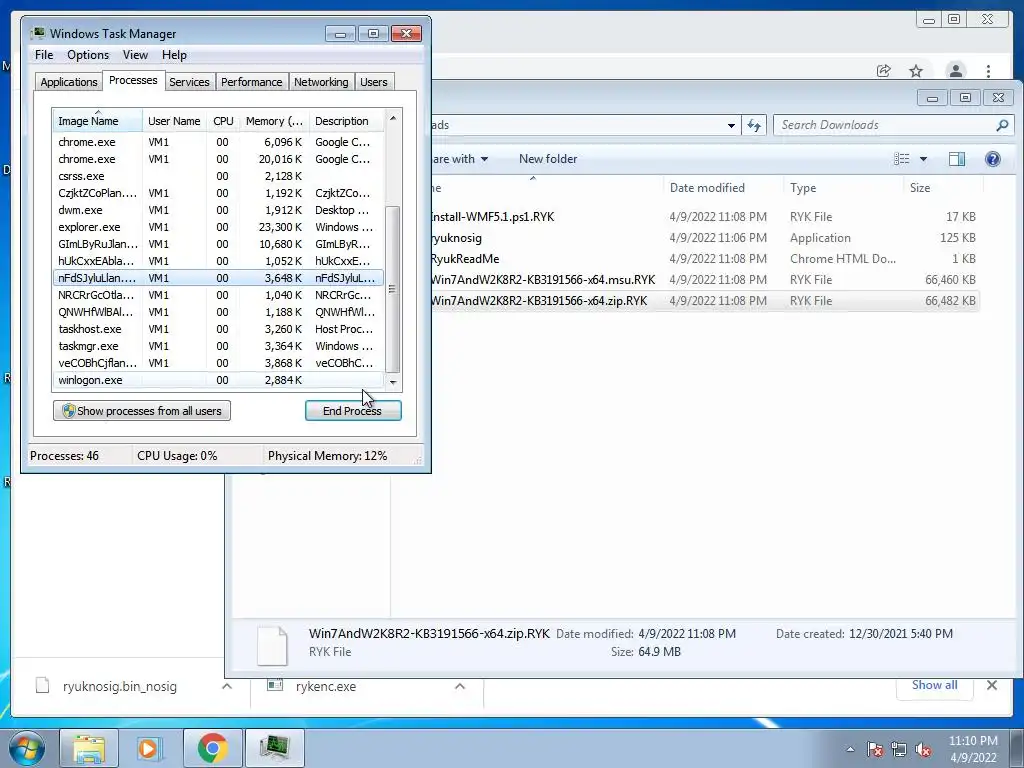Click the process list scroll down arrow

392,382
